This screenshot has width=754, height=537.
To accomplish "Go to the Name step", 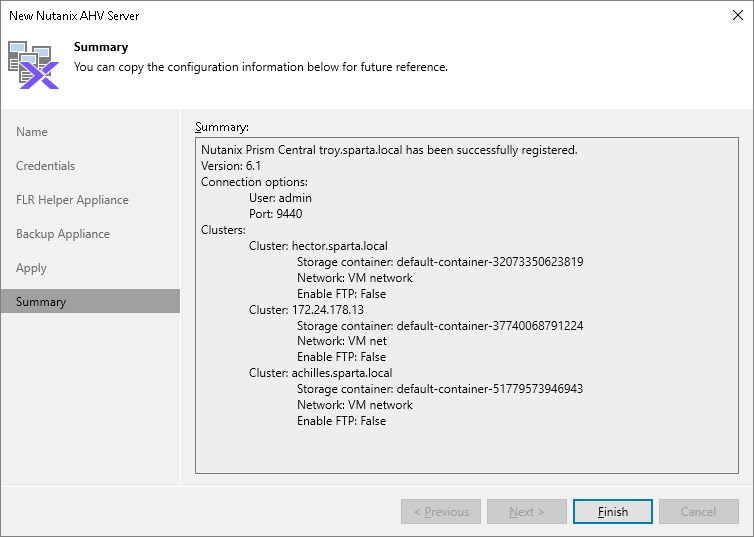I will coord(32,132).
